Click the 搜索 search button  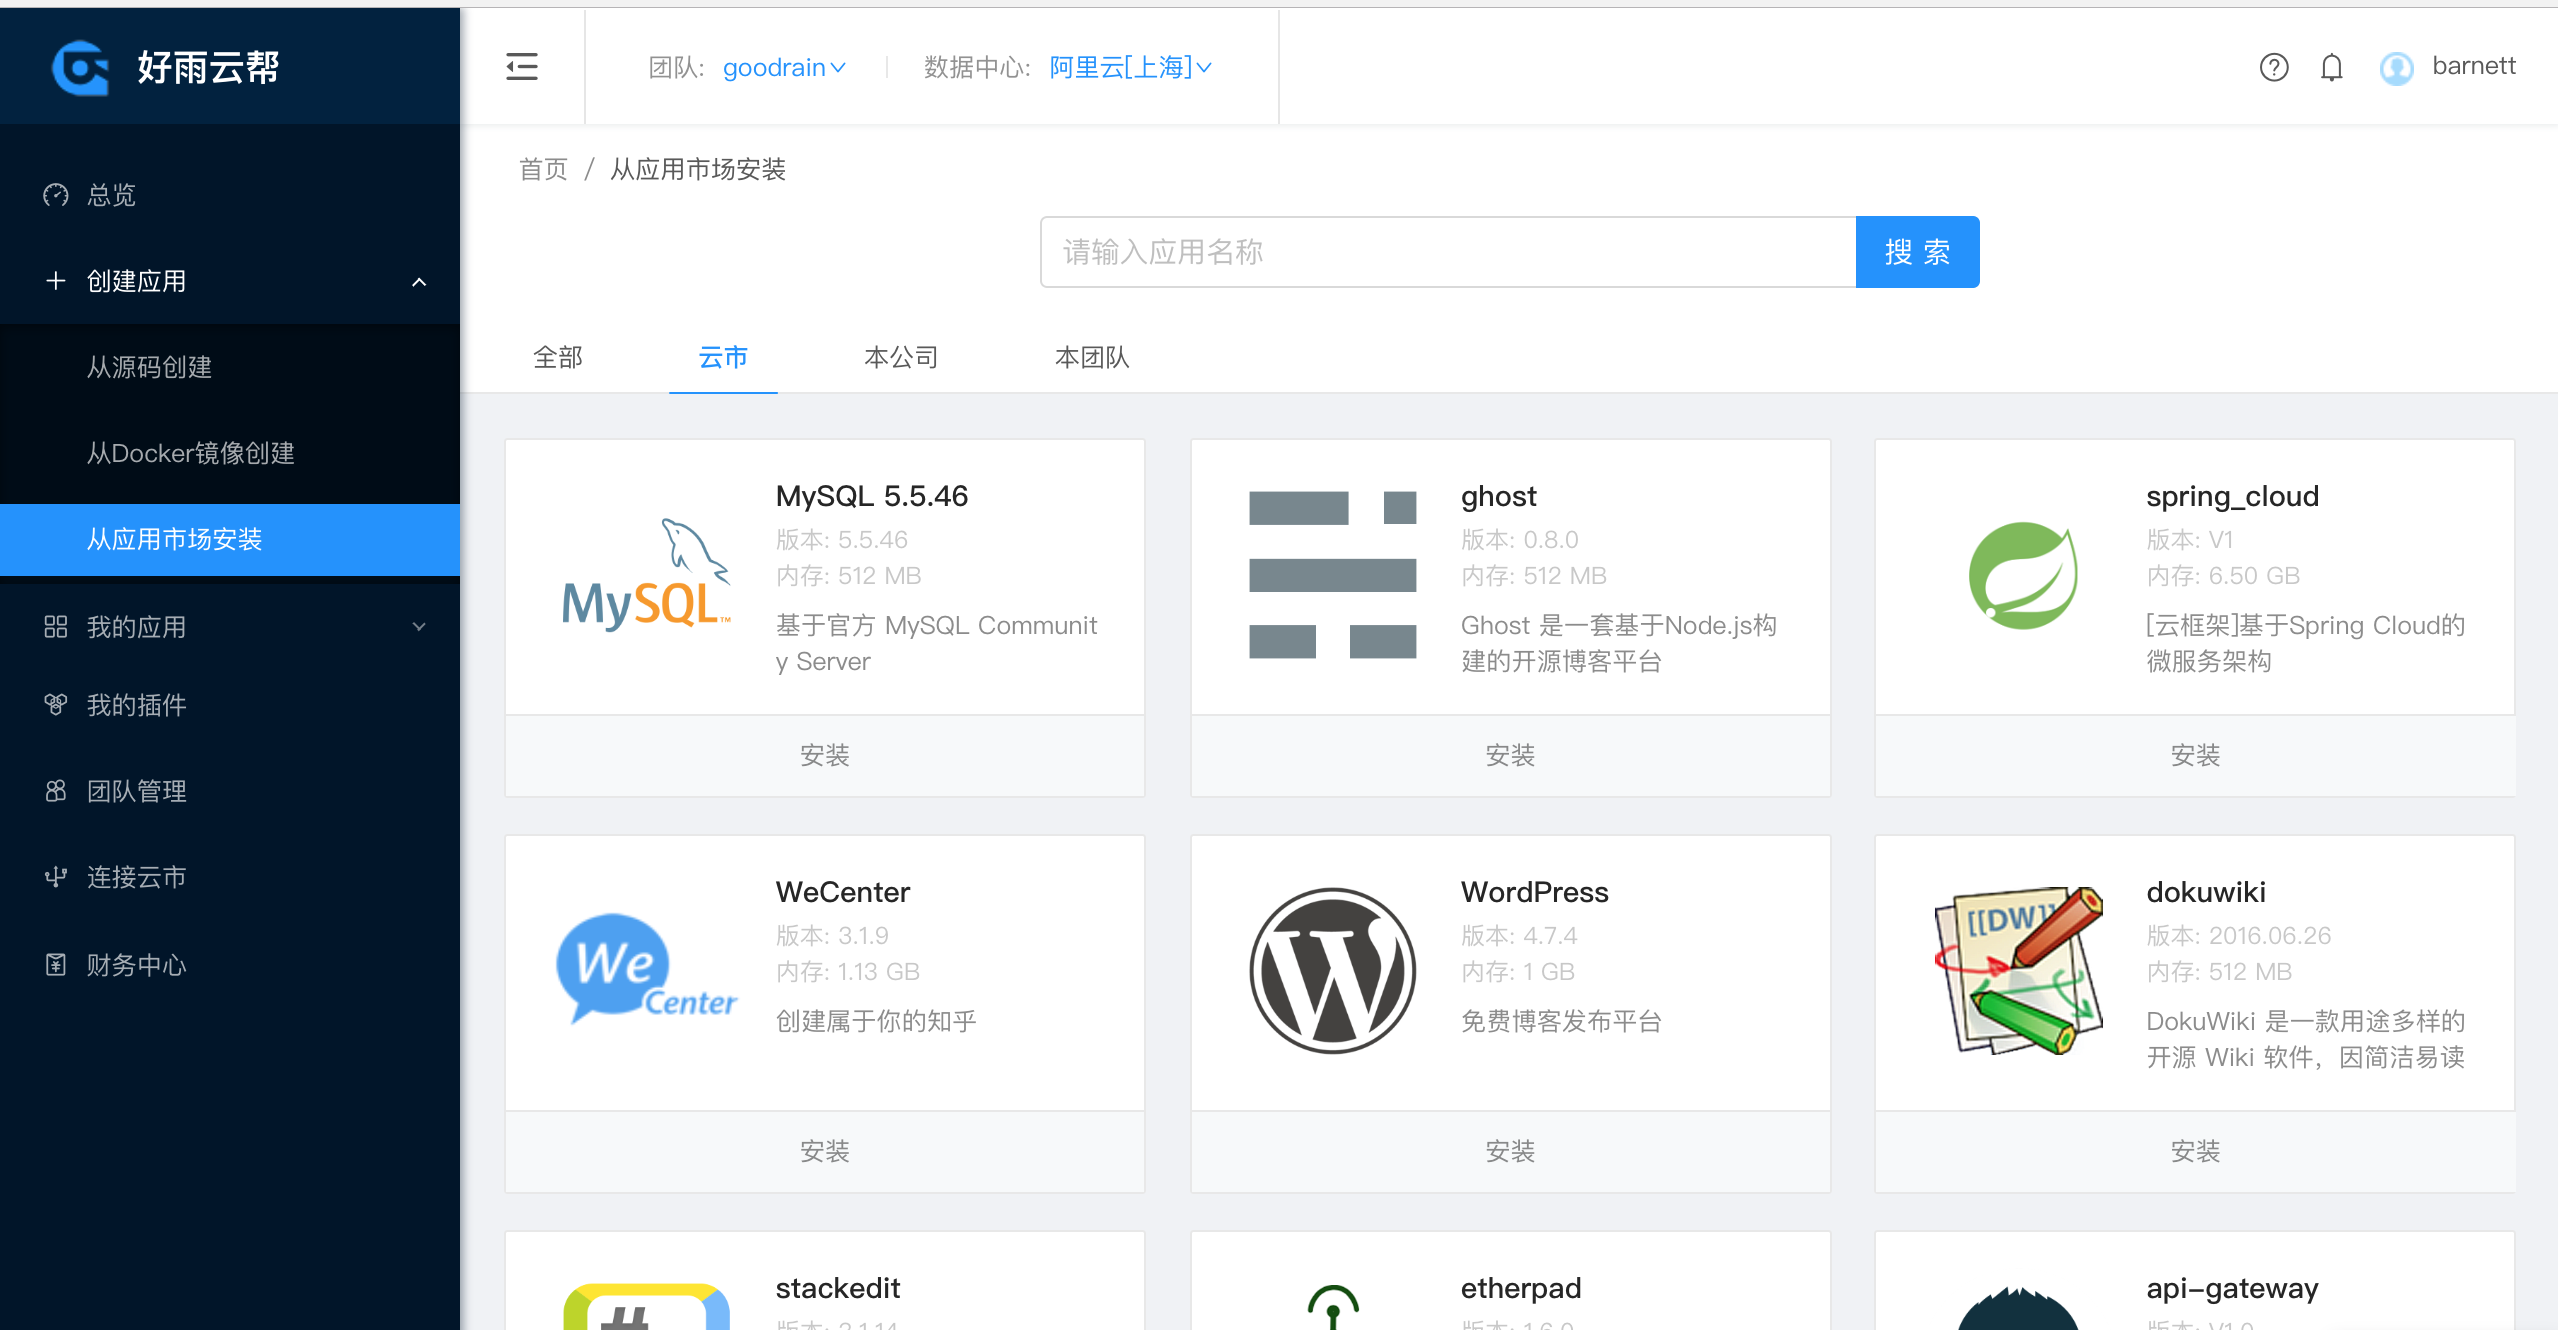coord(1916,252)
